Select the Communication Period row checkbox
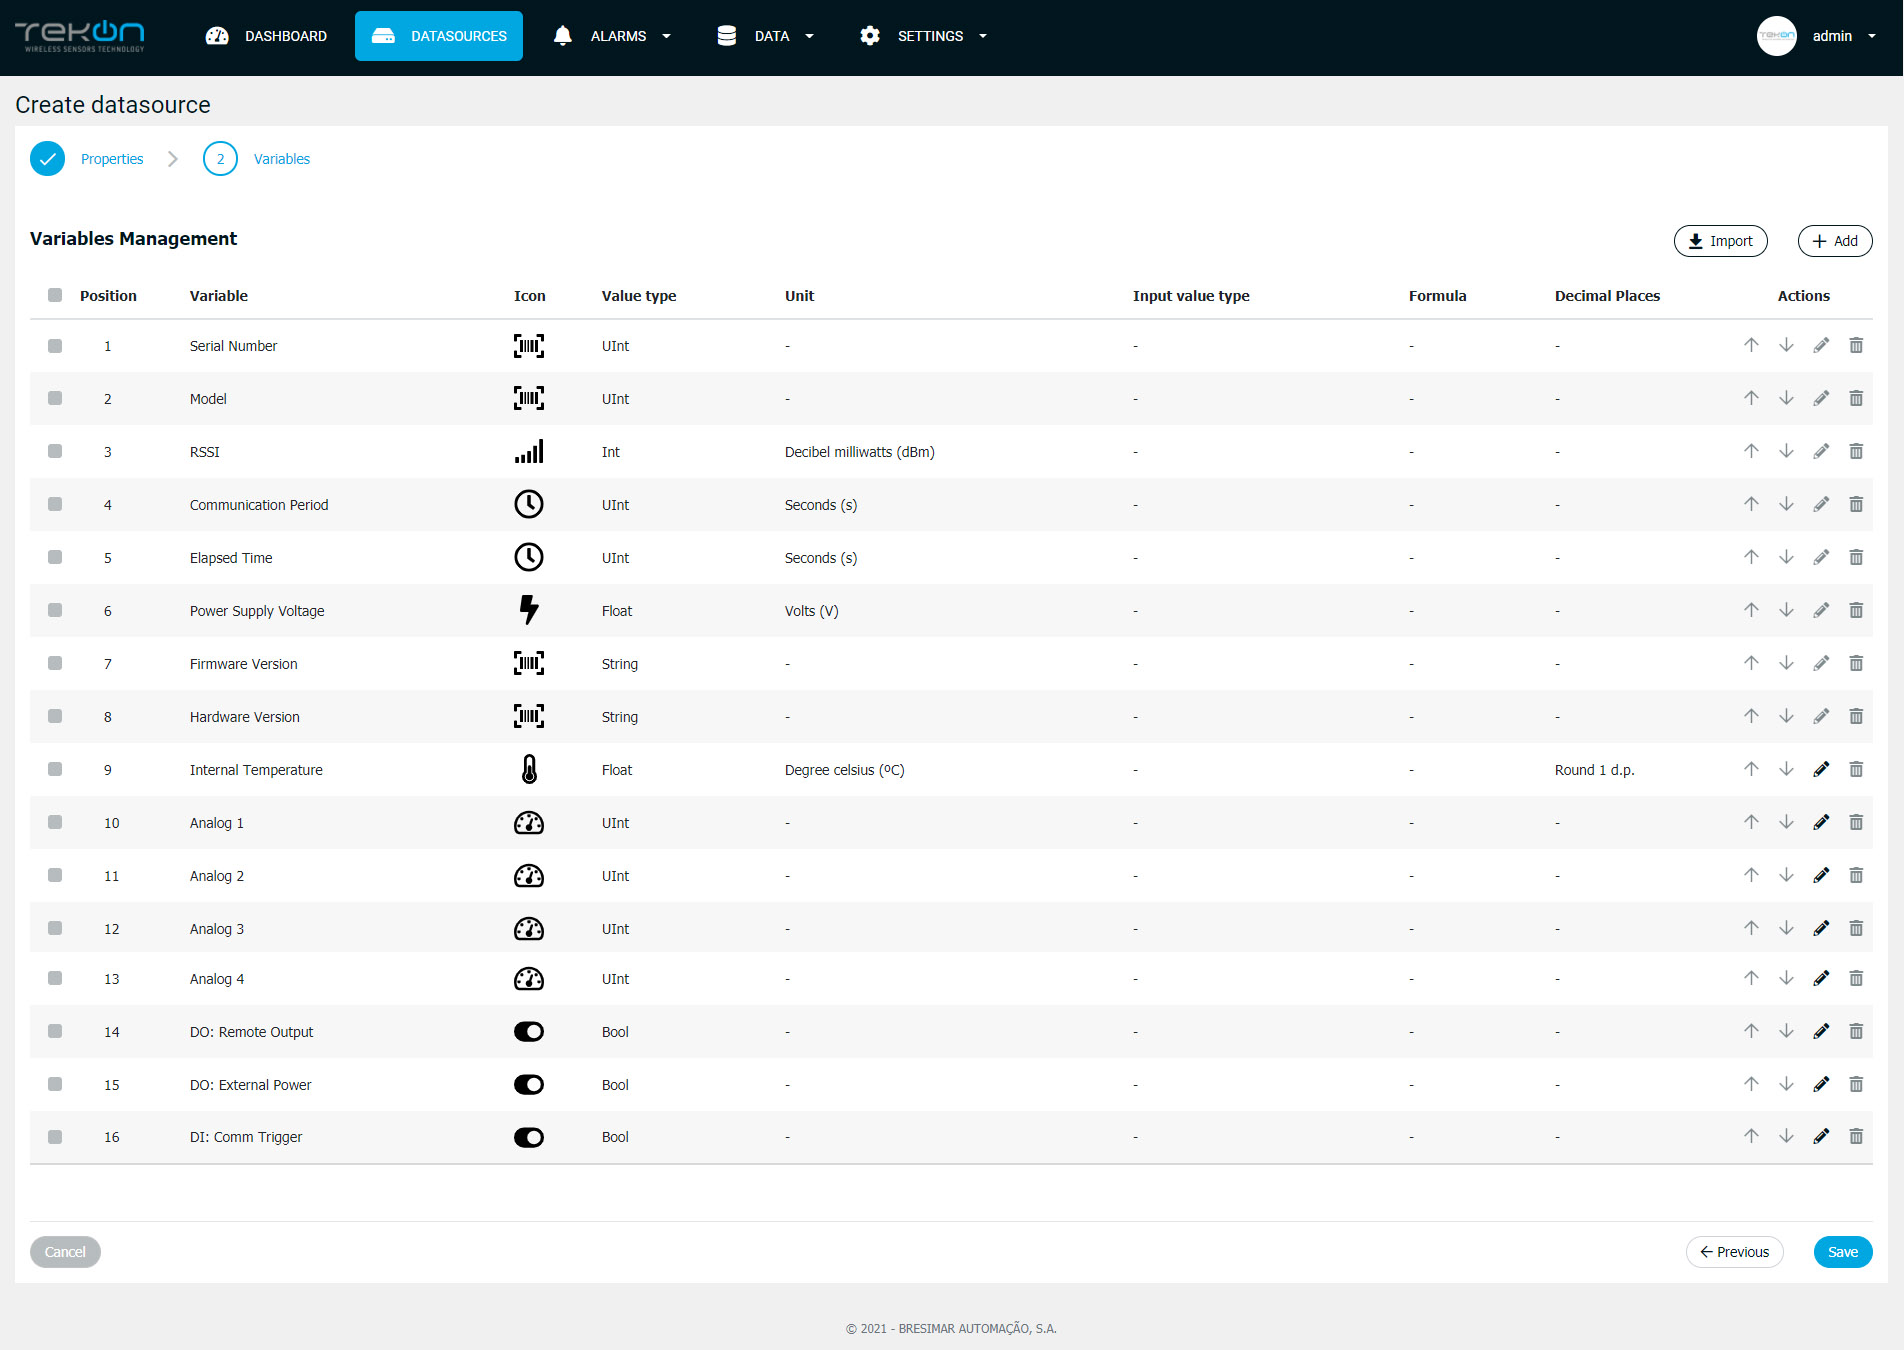1904x1350 pixels. (55, 504)
